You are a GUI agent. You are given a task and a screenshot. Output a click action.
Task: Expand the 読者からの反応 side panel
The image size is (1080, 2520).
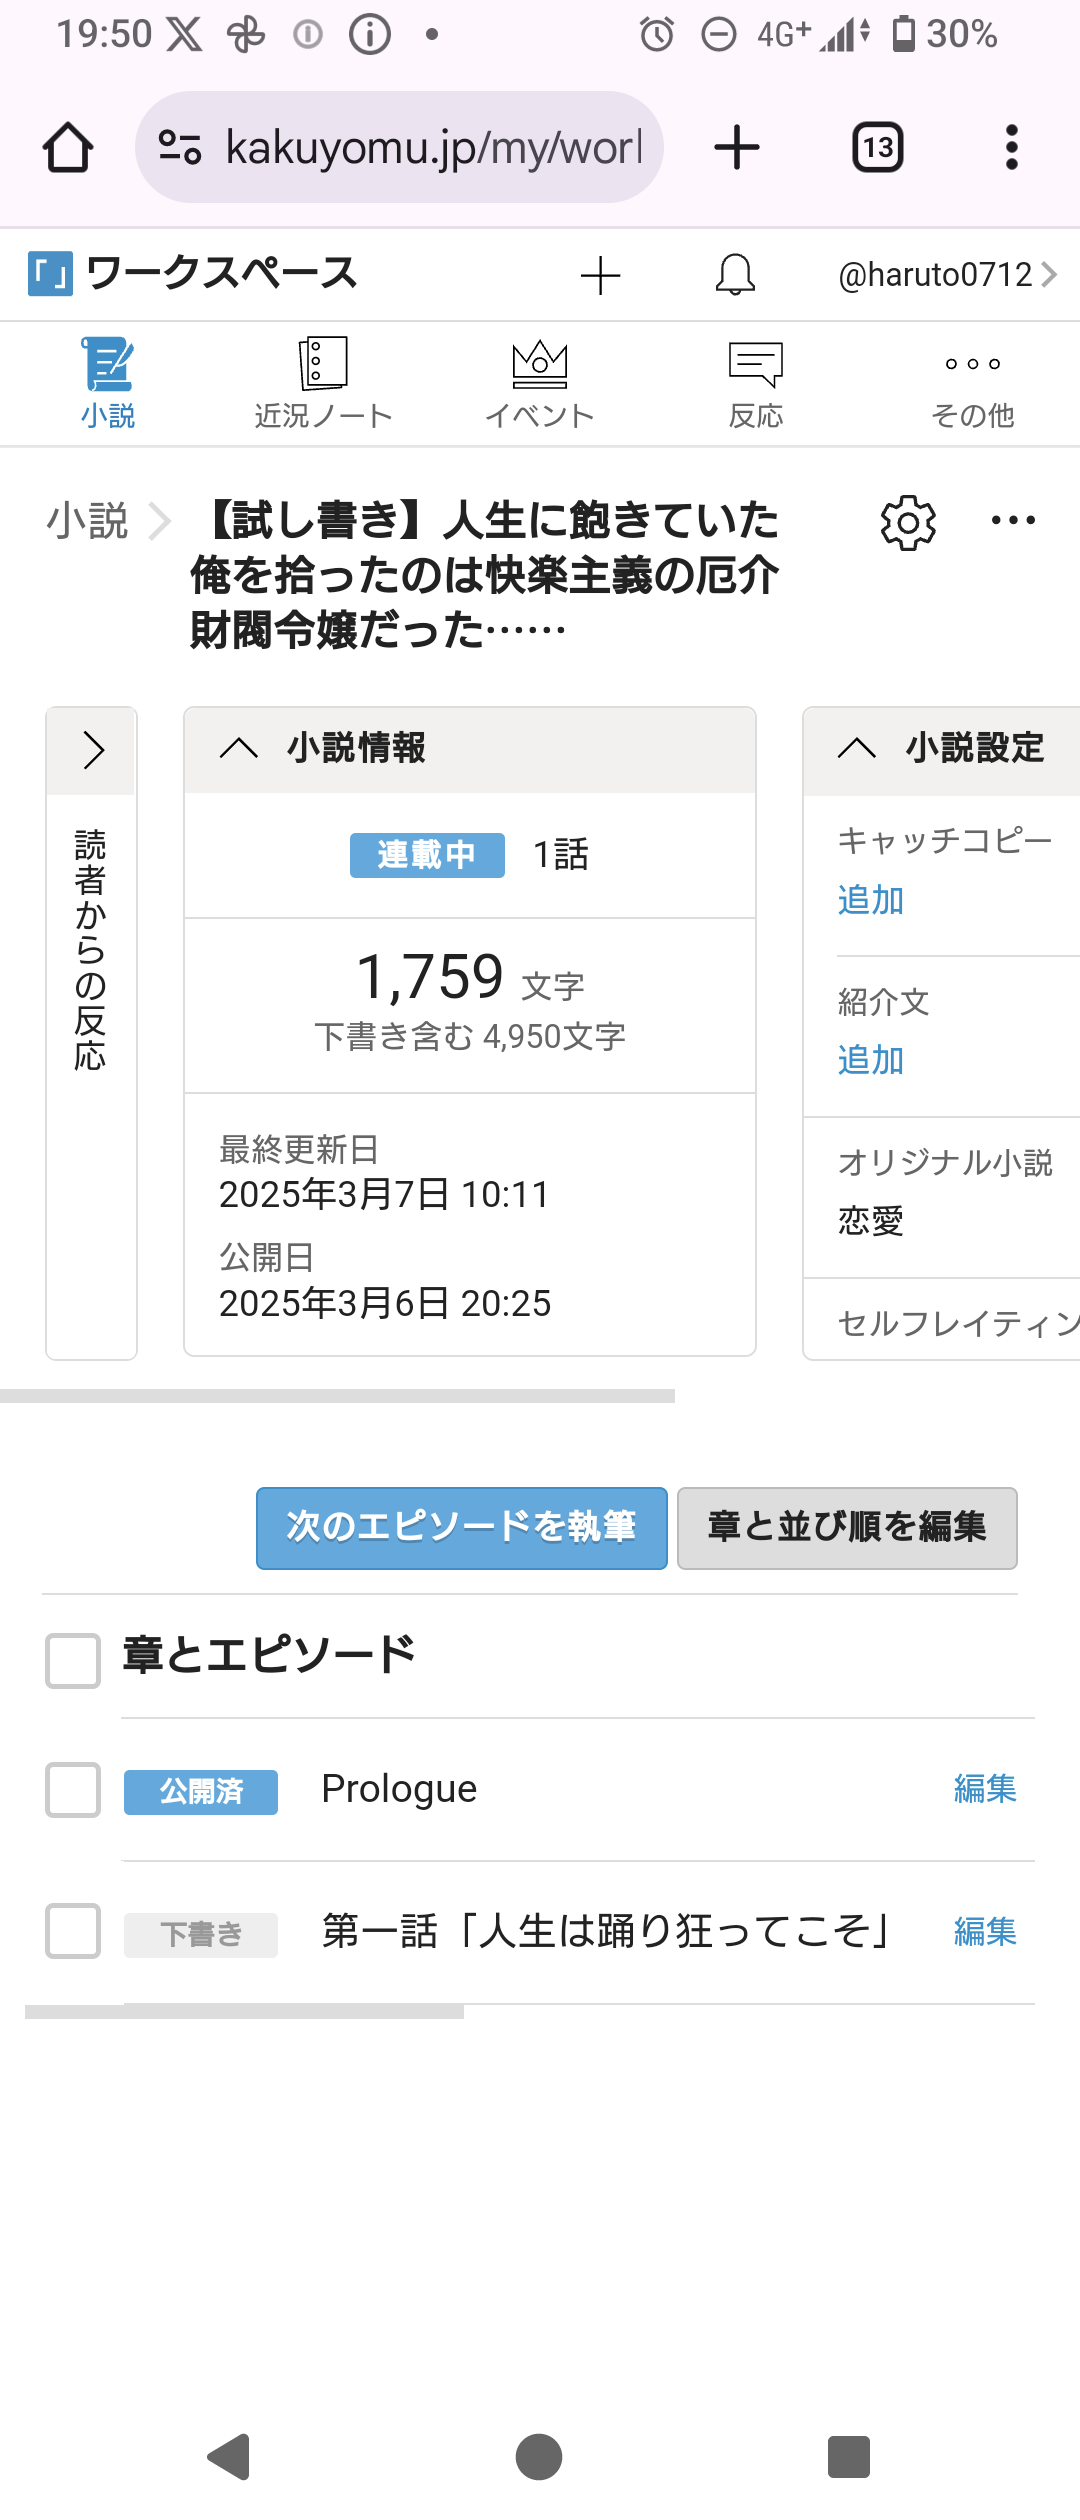[x=93, y=750]
